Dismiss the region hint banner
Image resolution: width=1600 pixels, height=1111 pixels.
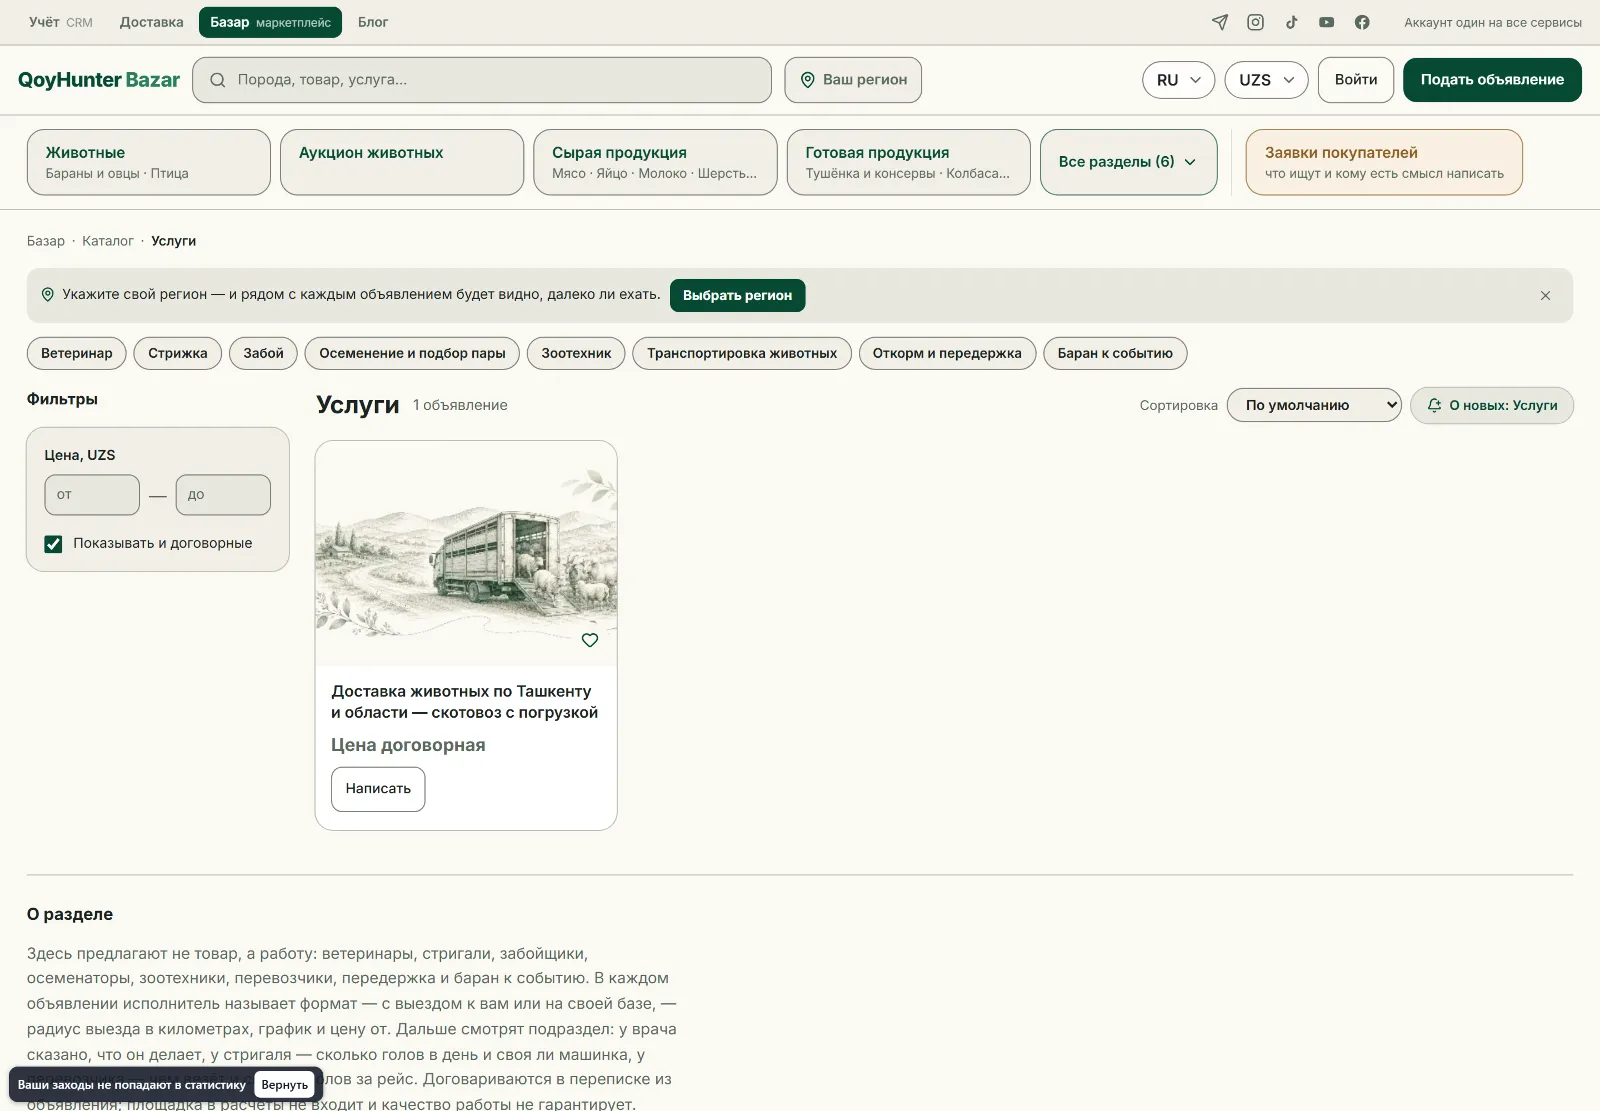pyautogui.click(x=1545, y=296)
